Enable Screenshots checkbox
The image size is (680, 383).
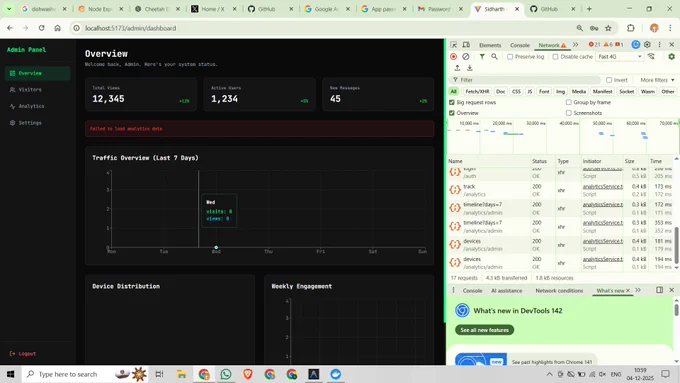(569, 113)
